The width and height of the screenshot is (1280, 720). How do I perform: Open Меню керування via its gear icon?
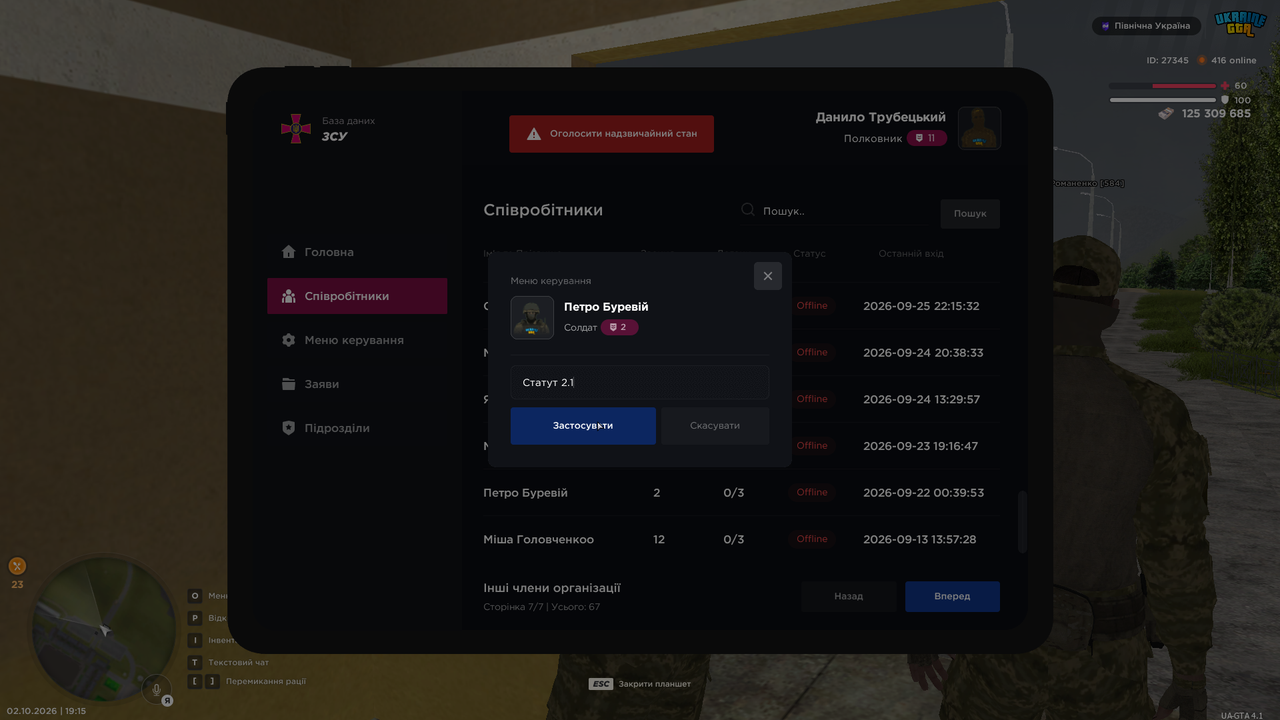pyautogui.click(x=289, y=340)
